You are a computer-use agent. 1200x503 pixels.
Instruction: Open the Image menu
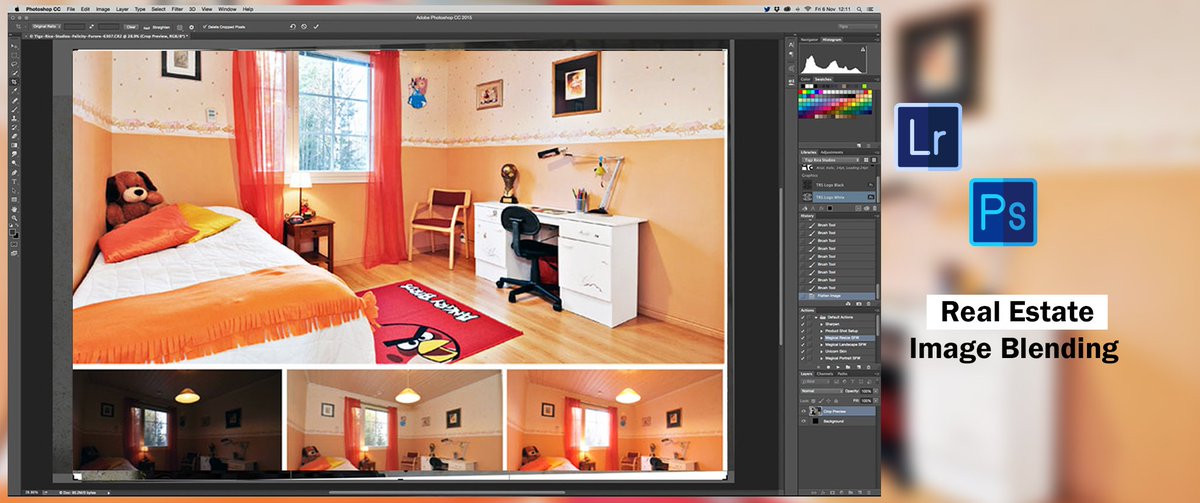point(103,9)
